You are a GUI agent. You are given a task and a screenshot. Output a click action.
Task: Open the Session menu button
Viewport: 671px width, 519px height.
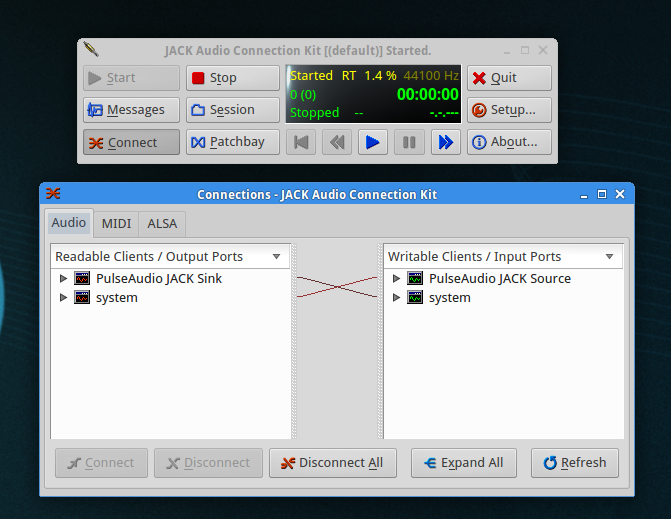[232, 110]
